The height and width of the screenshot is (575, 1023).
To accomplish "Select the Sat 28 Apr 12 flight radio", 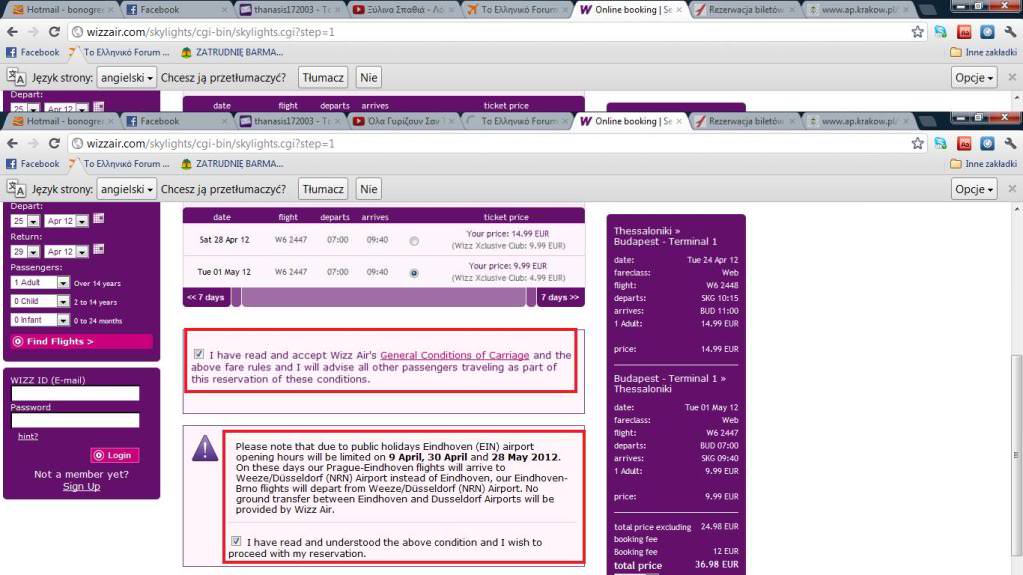I will 414,241.
